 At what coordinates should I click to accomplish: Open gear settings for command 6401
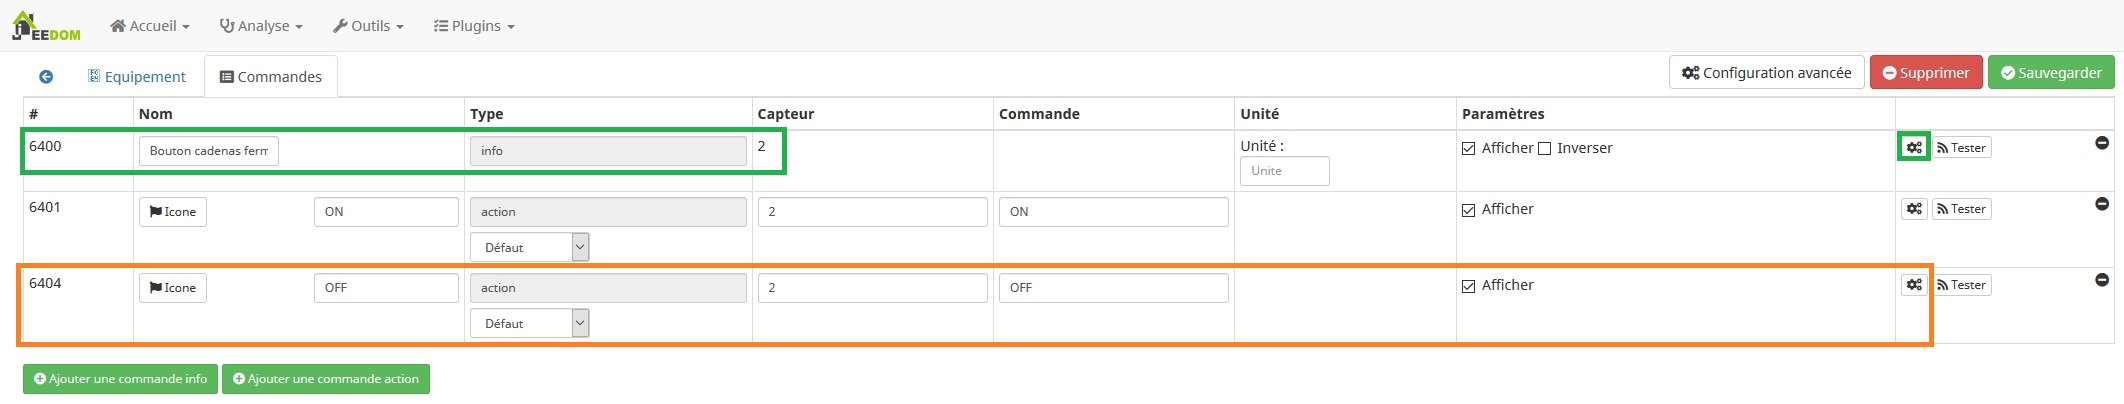tap(1913, 209)
